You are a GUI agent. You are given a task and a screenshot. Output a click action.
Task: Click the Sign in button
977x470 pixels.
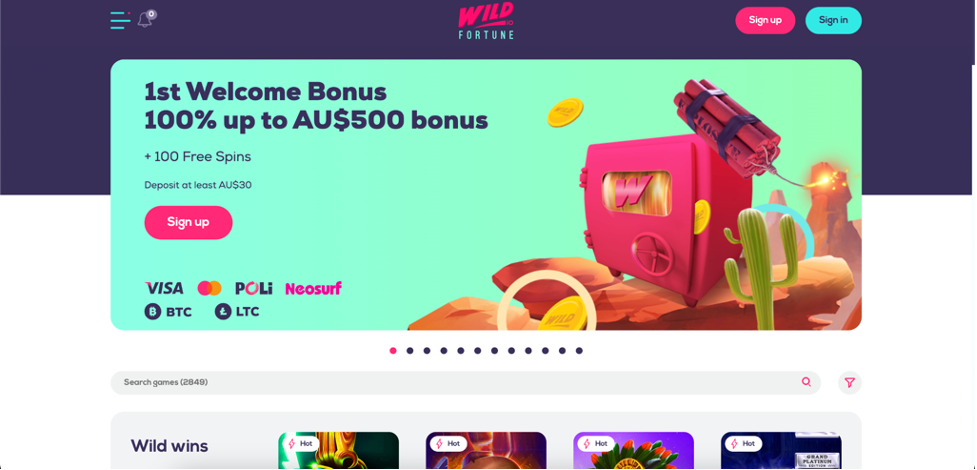[833, 21]
